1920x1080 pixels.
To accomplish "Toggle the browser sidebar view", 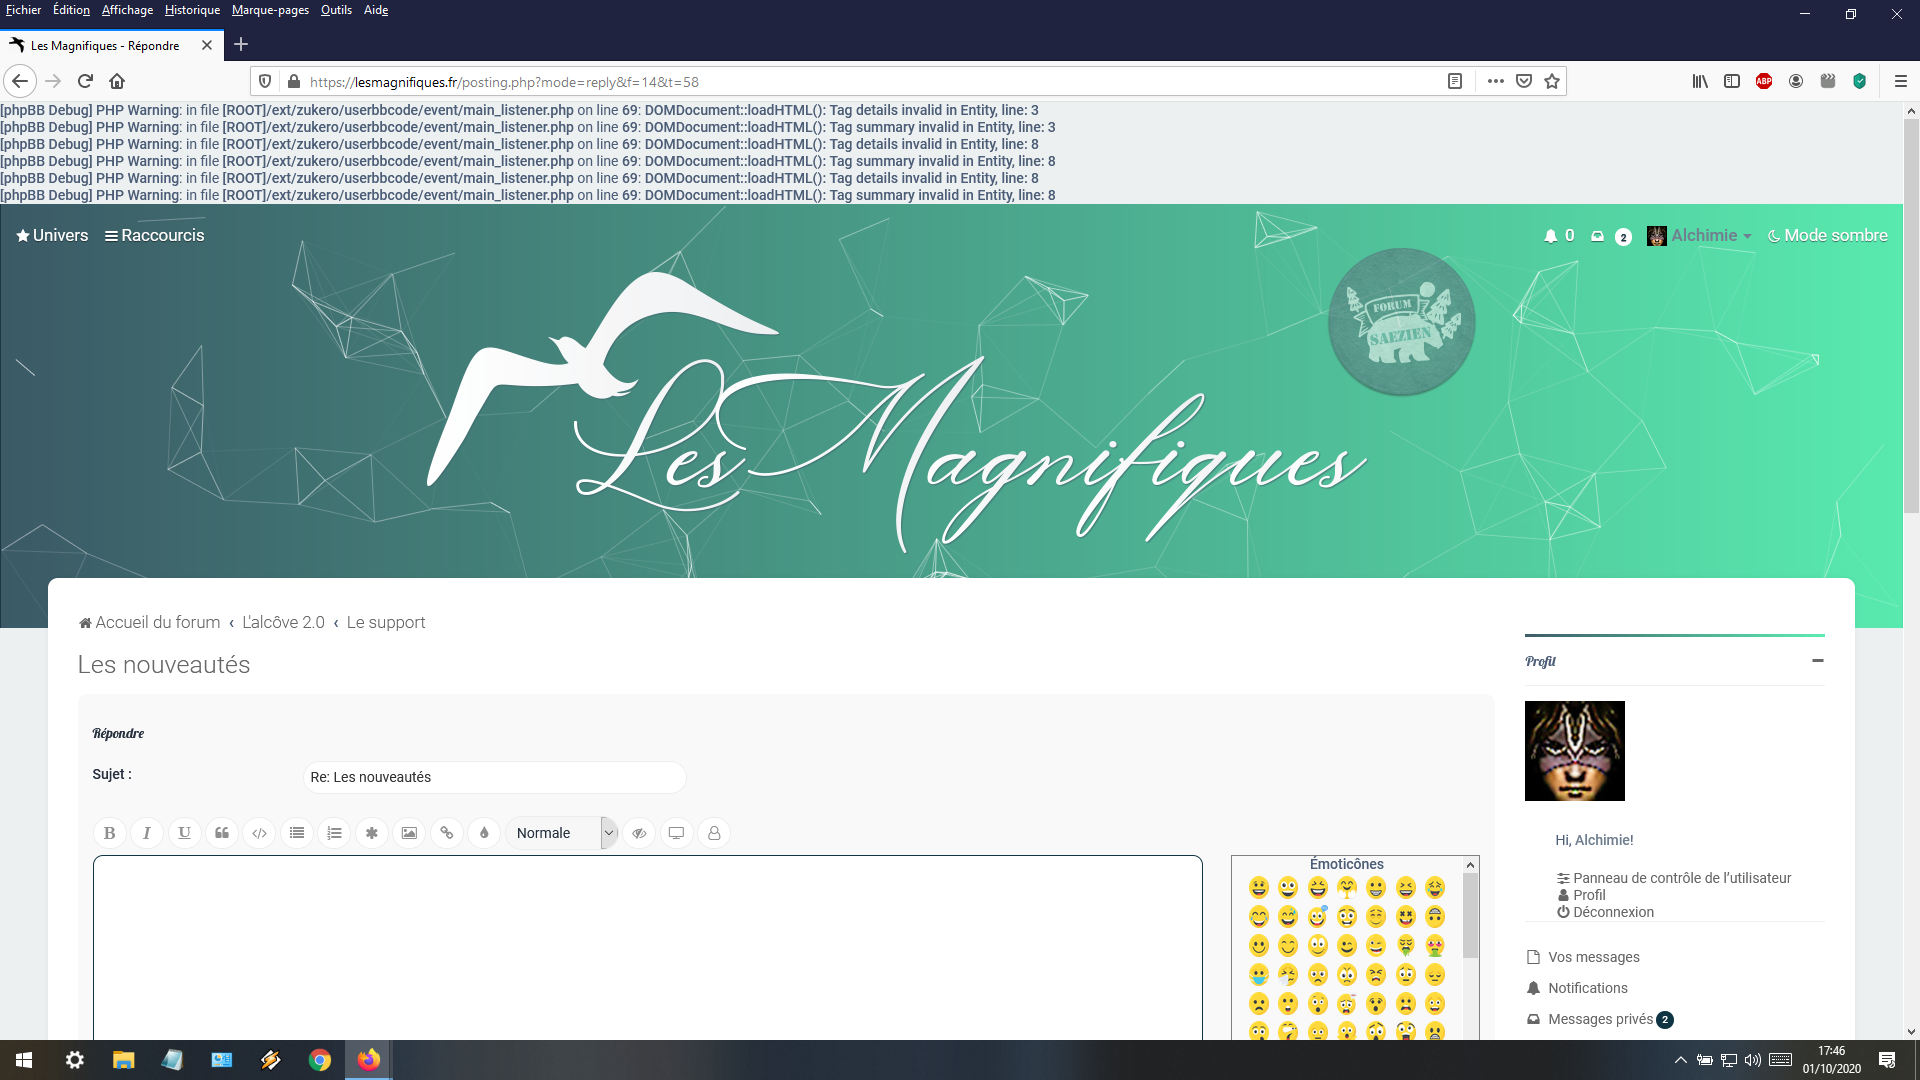I will tap(1732, 81).
